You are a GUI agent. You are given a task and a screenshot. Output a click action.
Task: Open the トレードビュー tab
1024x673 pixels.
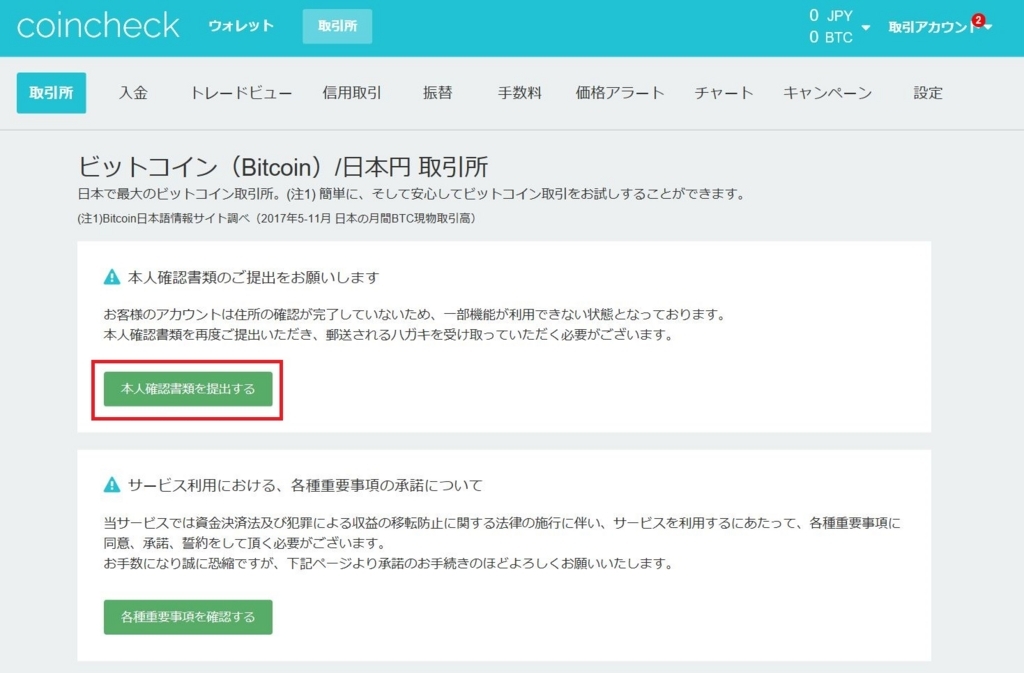click(241, 93)
